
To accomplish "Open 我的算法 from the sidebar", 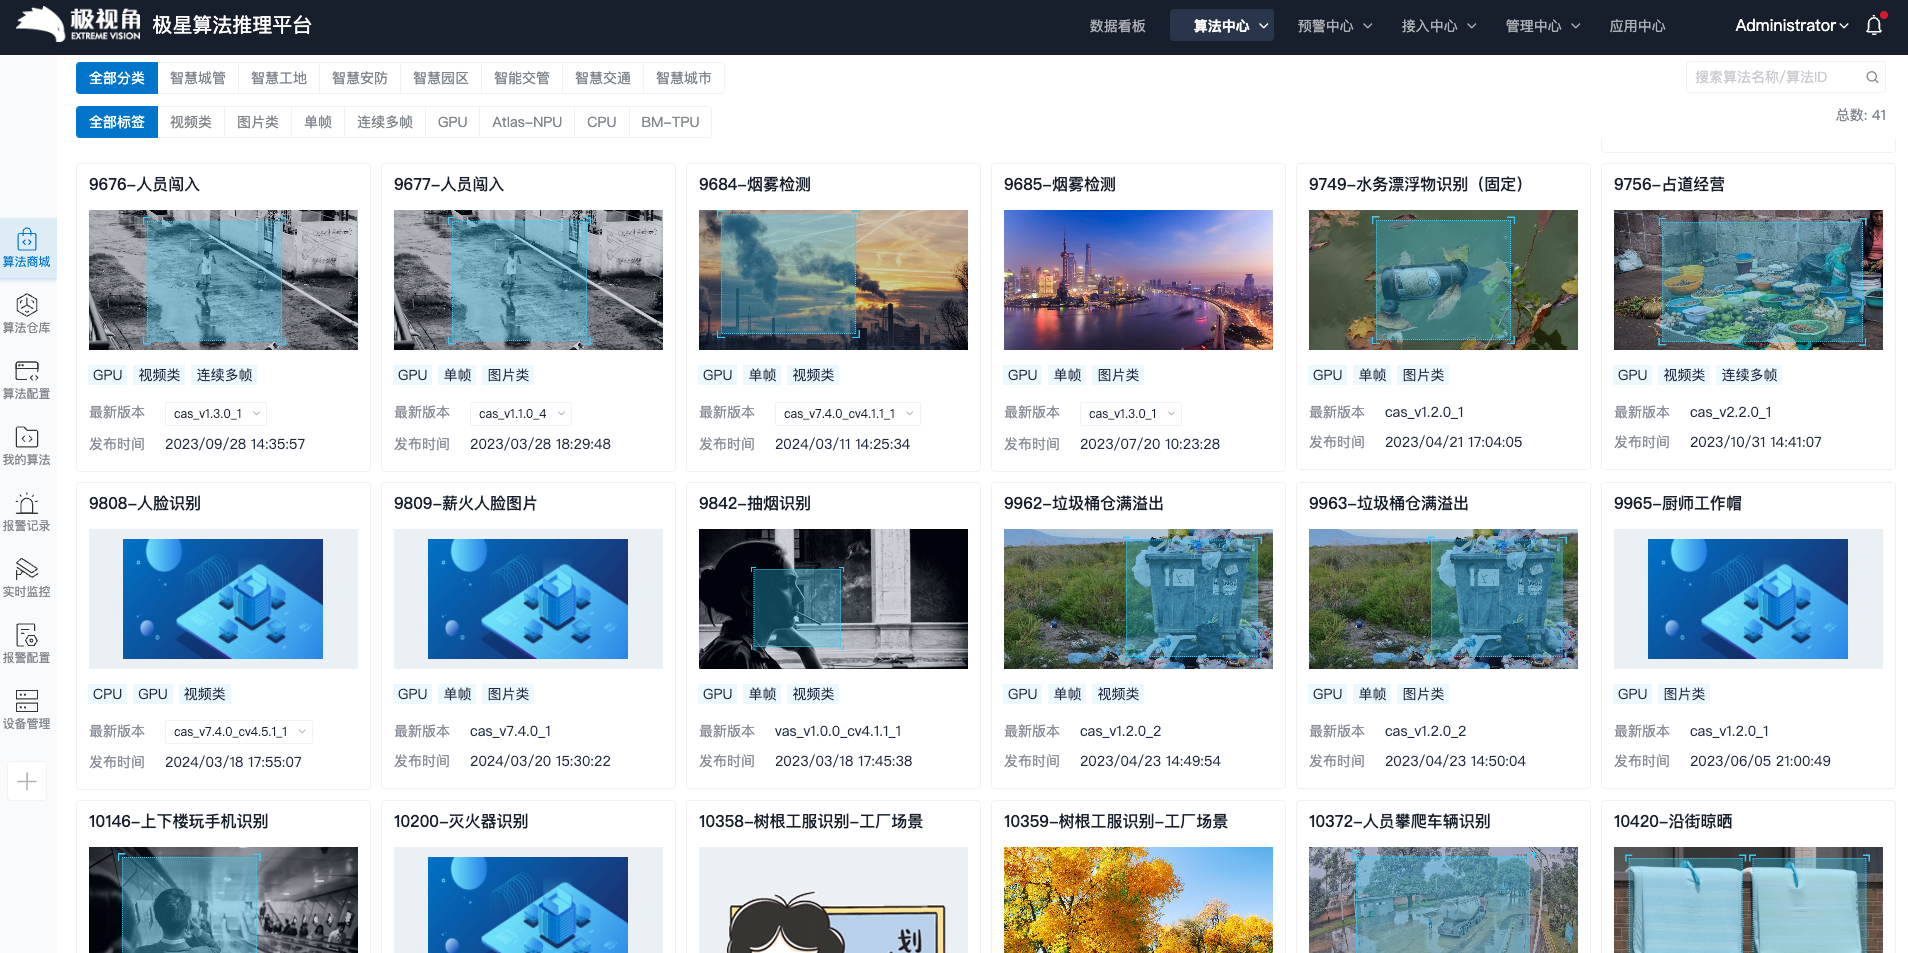I will click(x=27, y=447).
